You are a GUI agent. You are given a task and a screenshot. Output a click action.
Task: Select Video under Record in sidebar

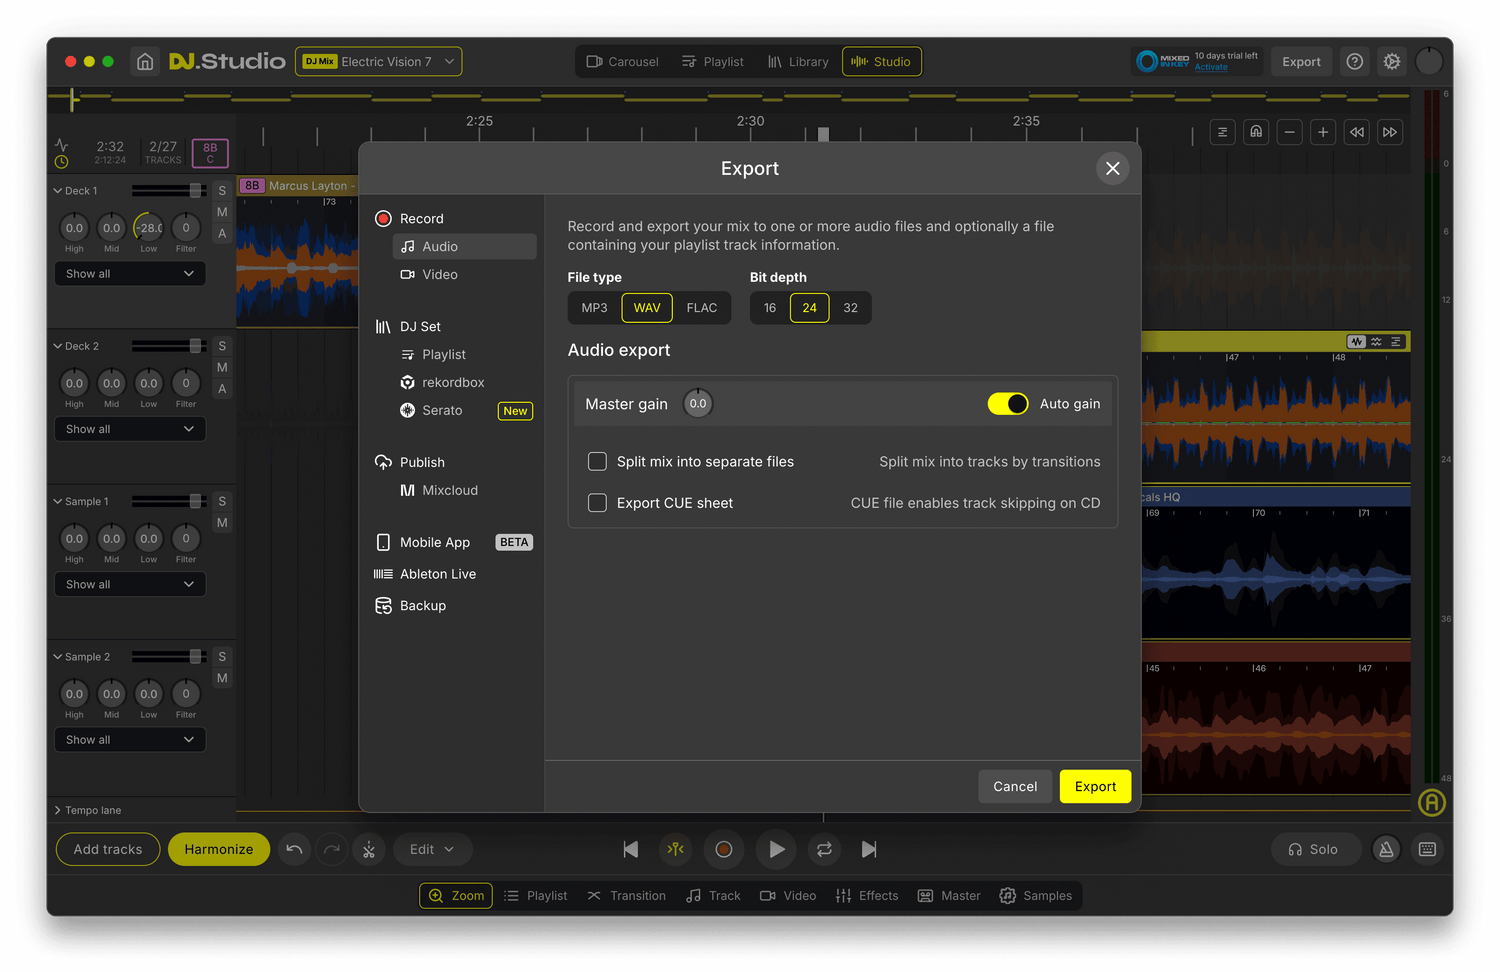click(x=439, y=274)
